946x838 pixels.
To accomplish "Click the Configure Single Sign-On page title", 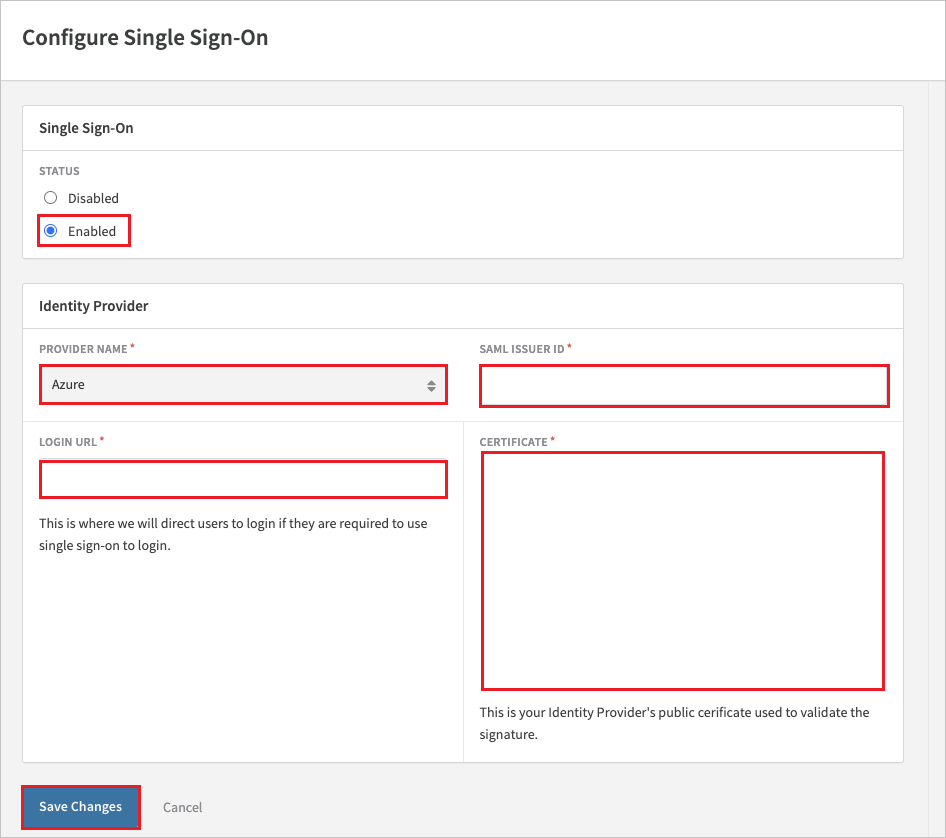I will point(145,37).
